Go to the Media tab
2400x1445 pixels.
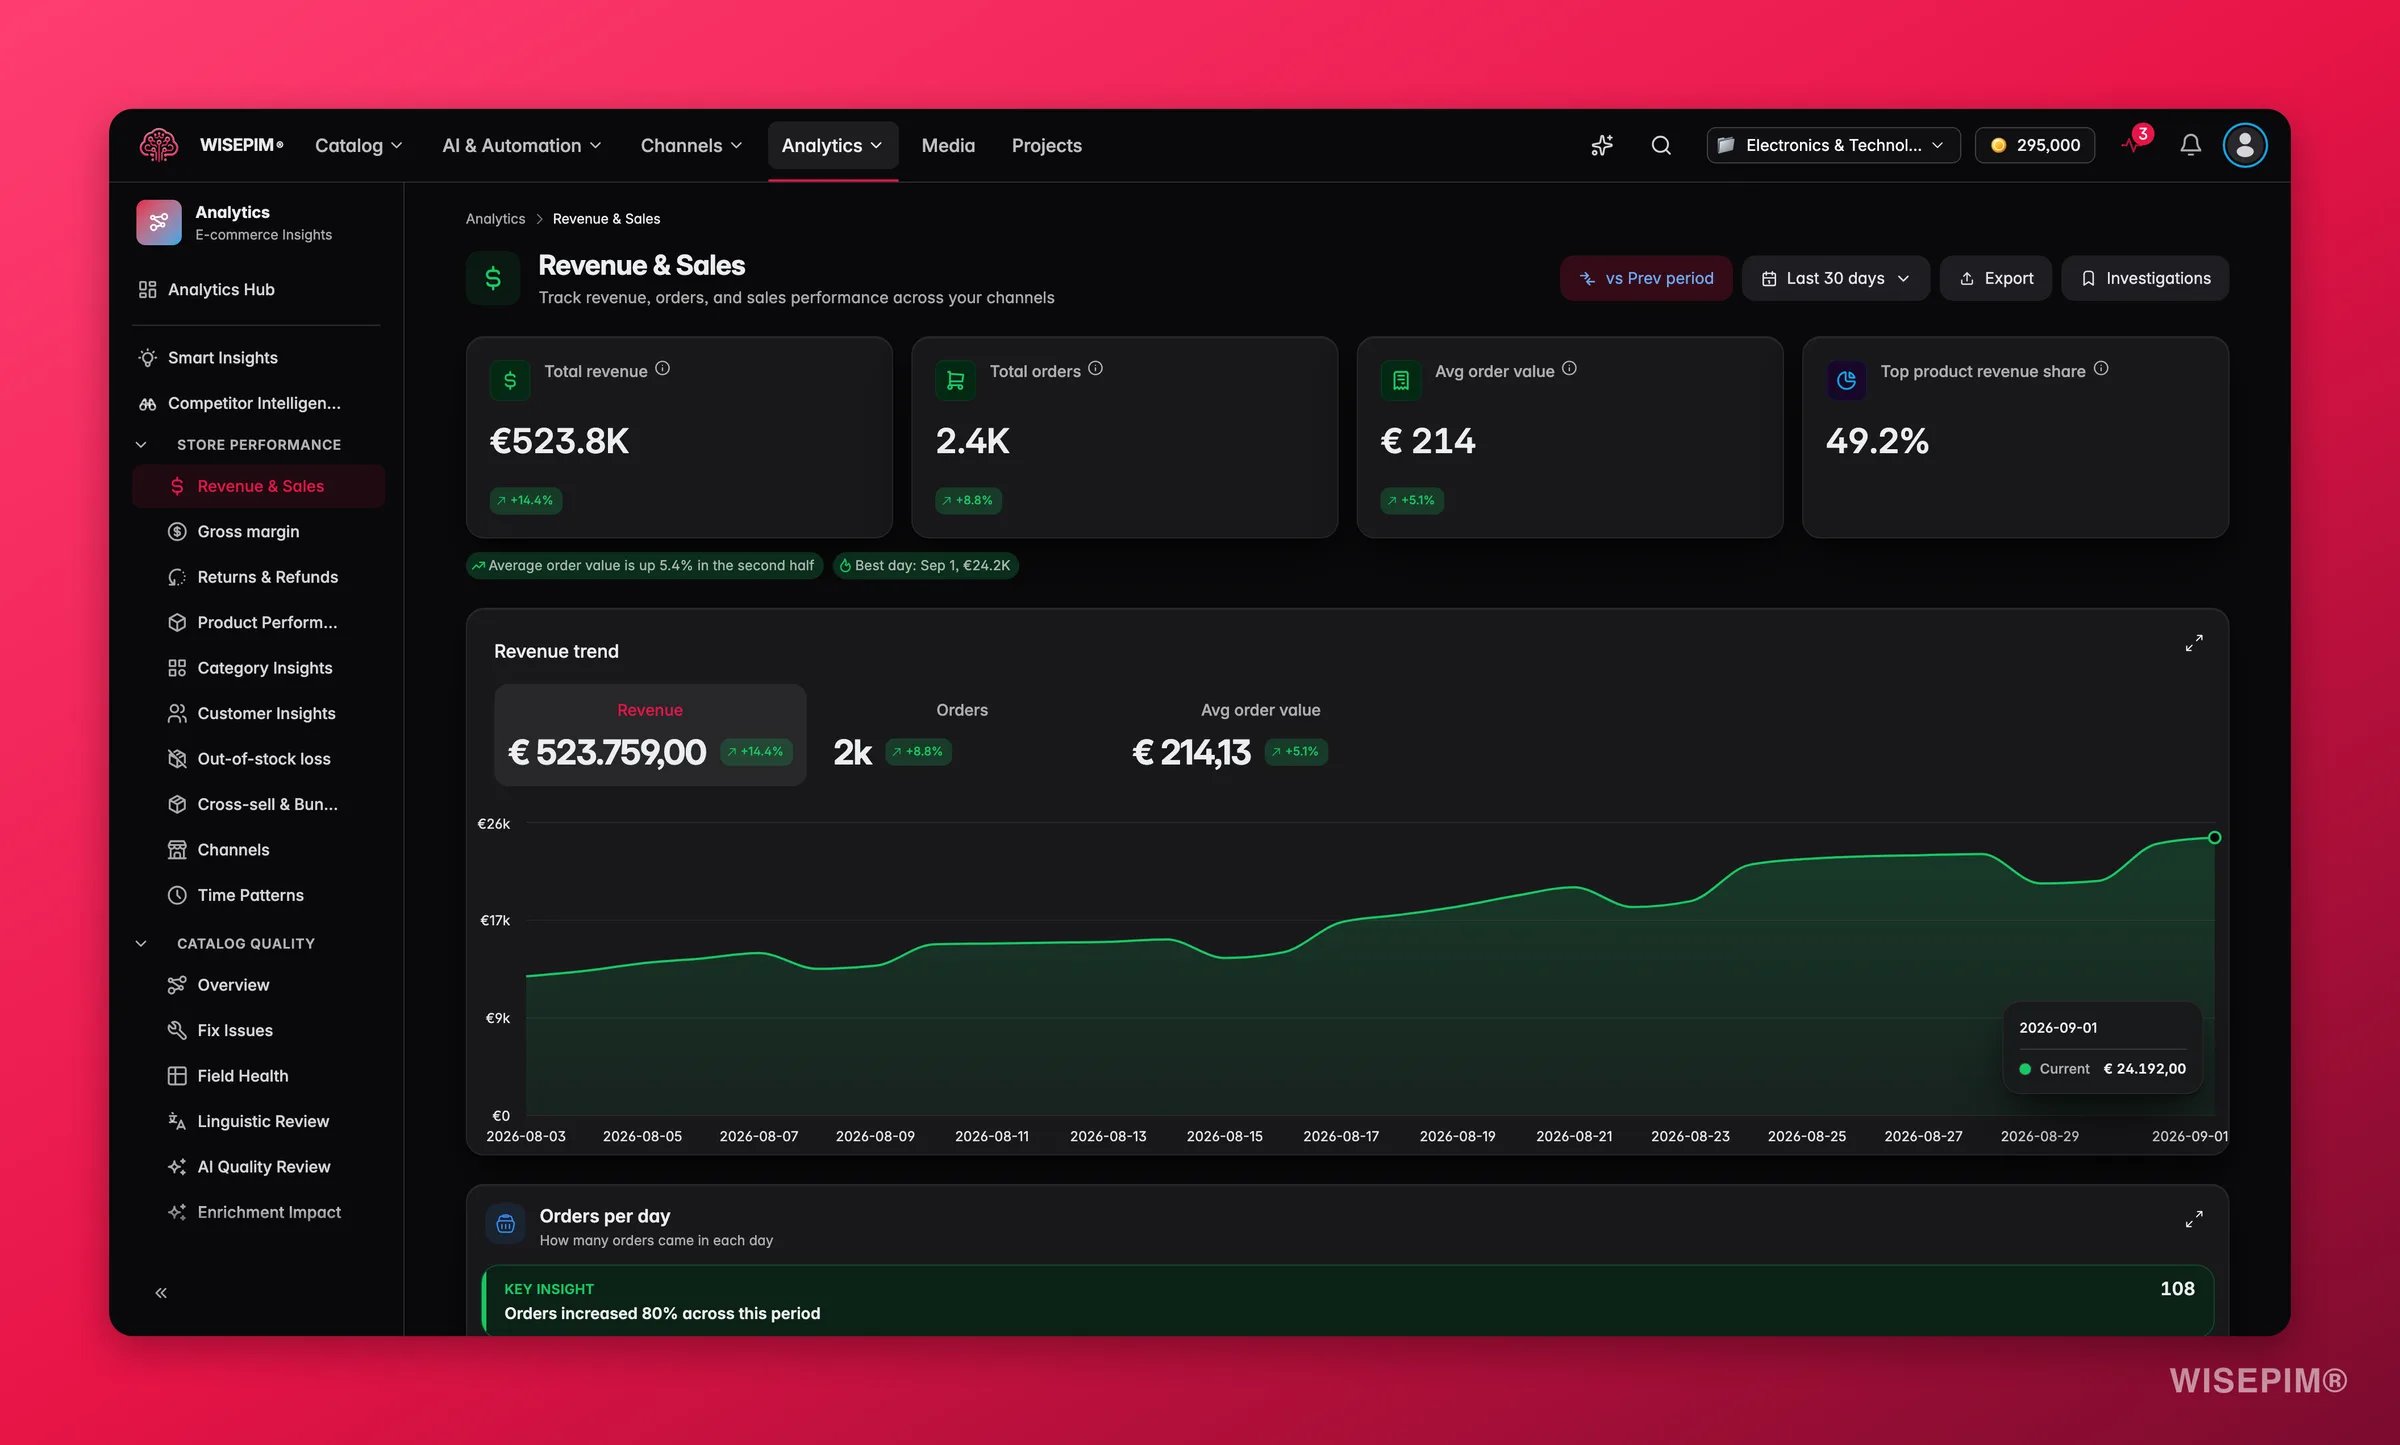(947, 146)
